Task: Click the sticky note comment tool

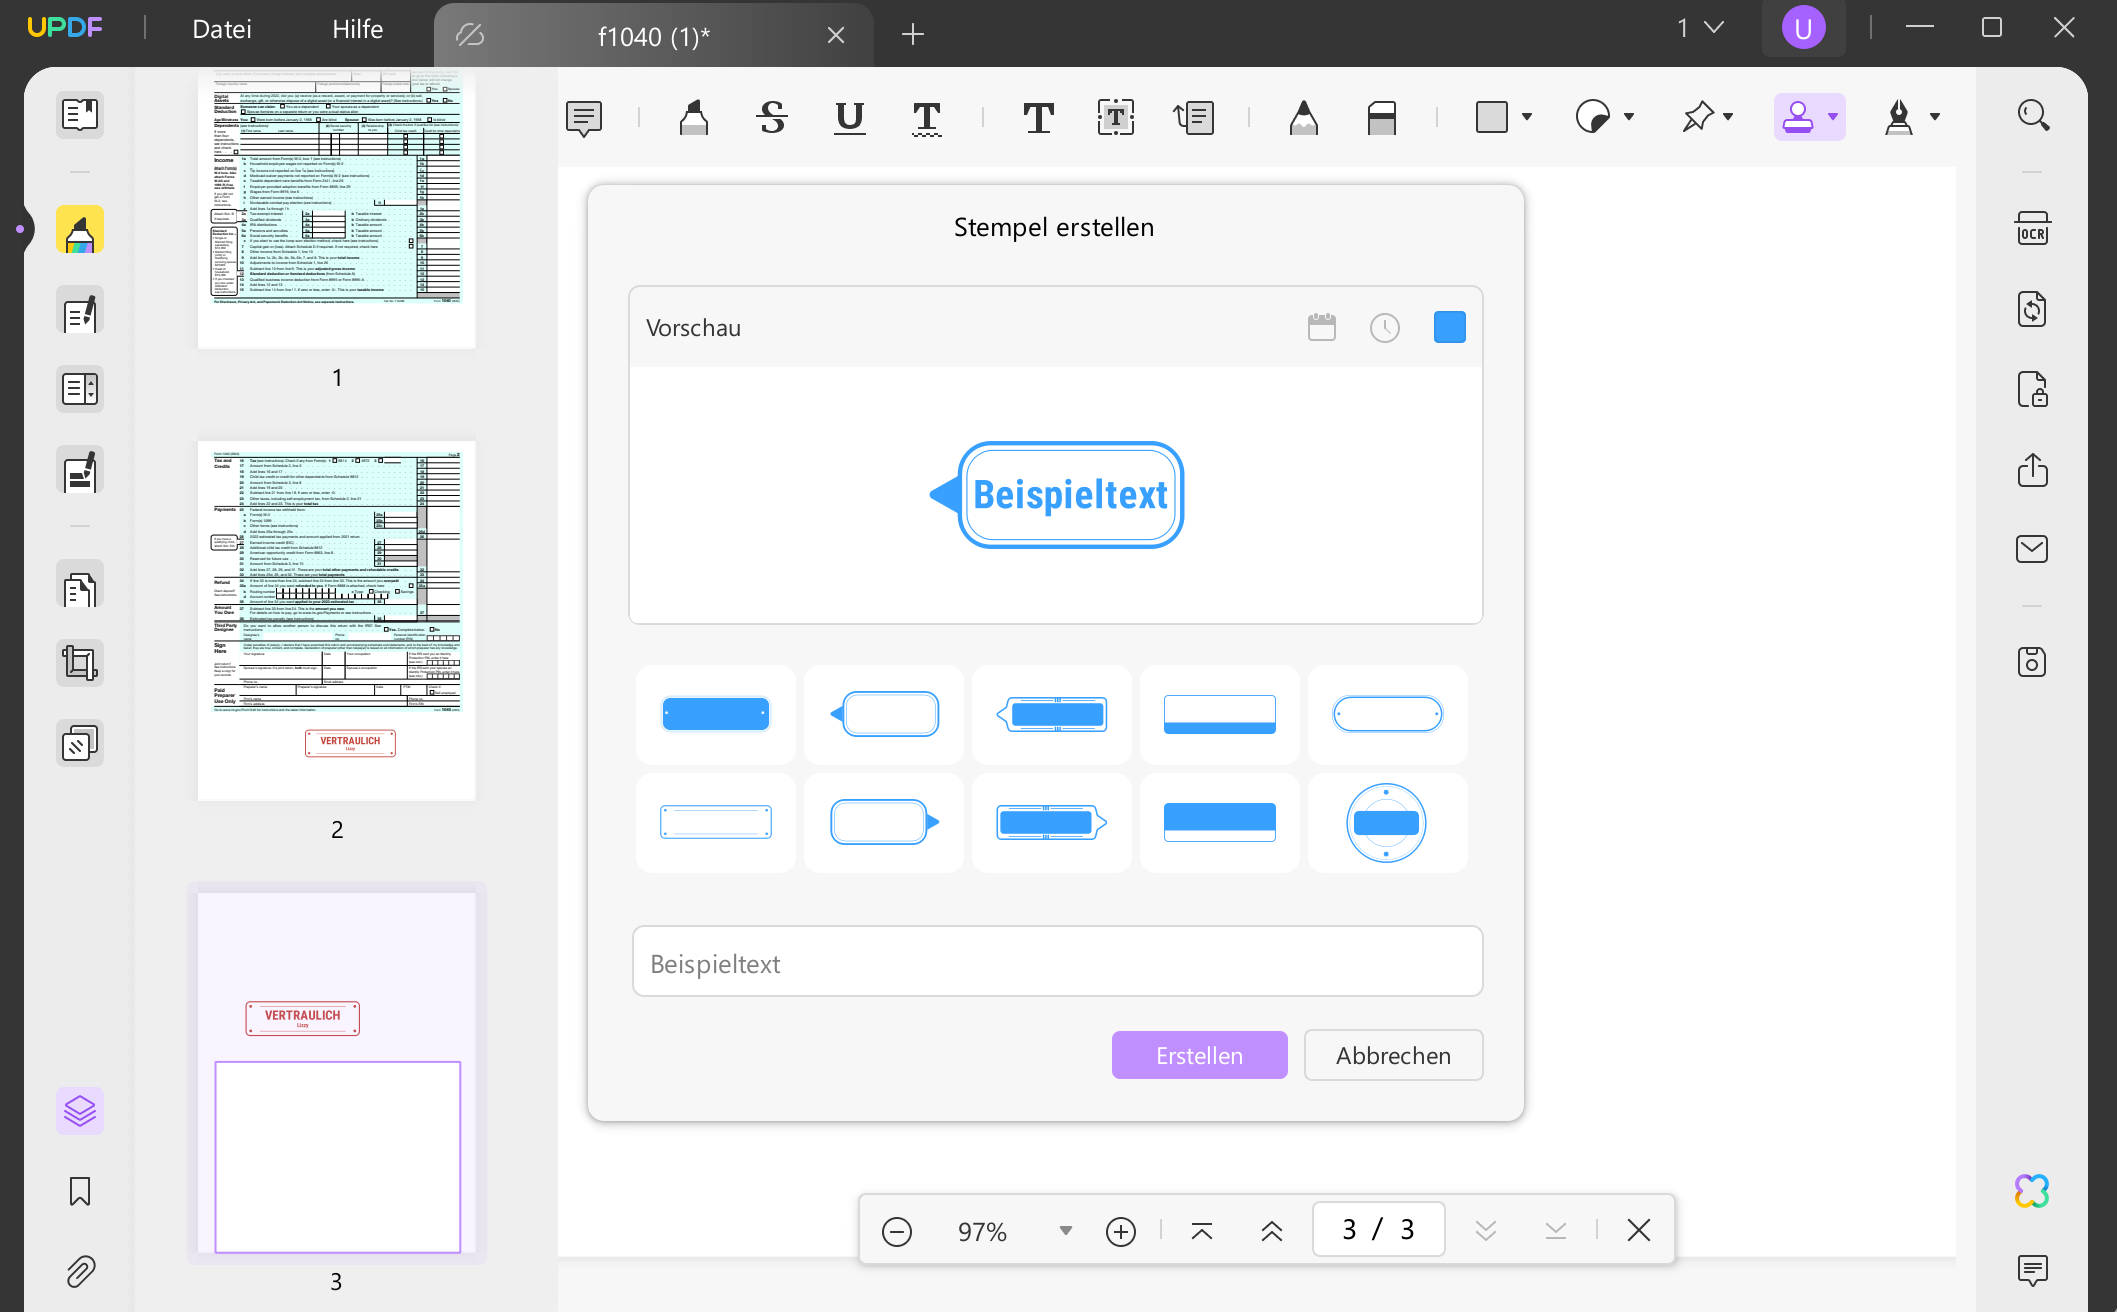Action: [x=584, y=117]
